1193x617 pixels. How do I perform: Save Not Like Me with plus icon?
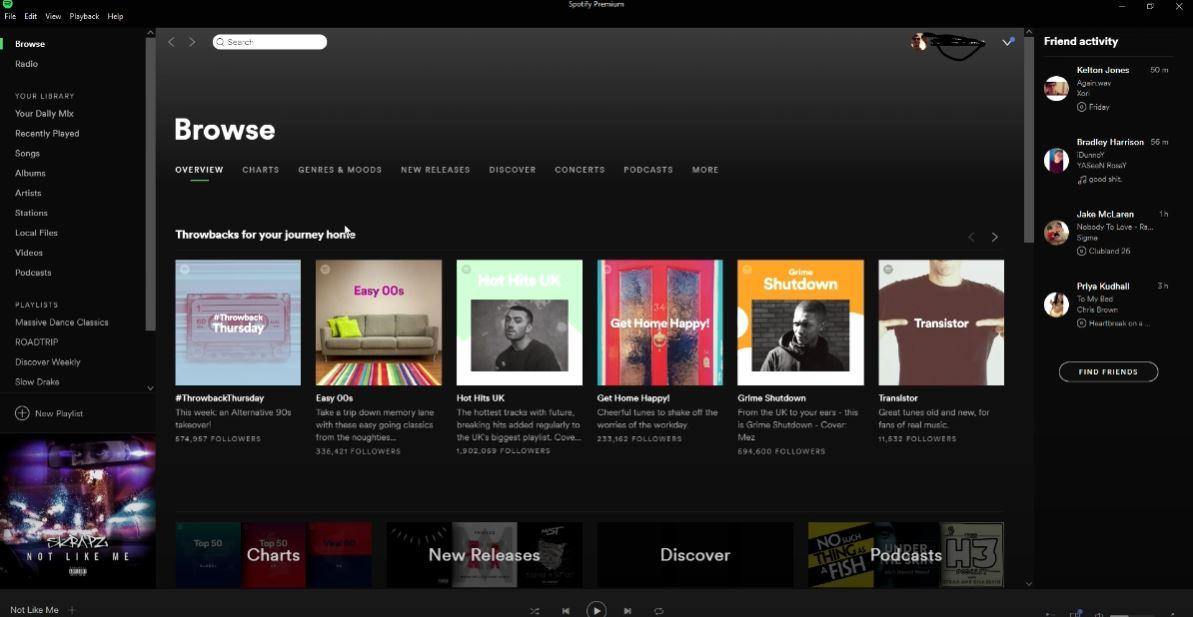click(x=72, y=610)
